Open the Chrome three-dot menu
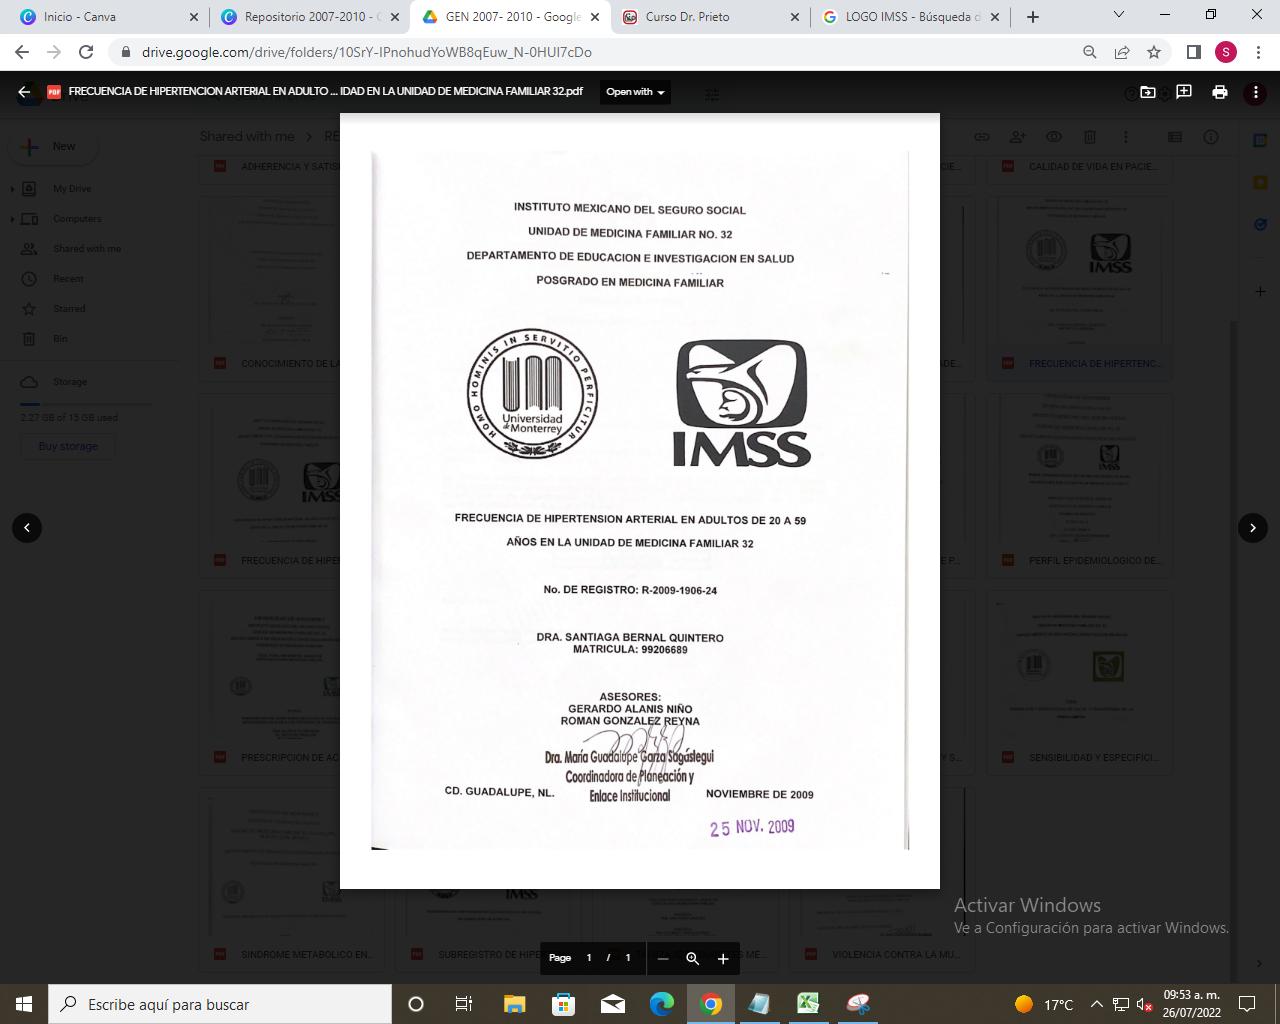The width and height of the screenshot is (1280, 1024). (1257, 52)
